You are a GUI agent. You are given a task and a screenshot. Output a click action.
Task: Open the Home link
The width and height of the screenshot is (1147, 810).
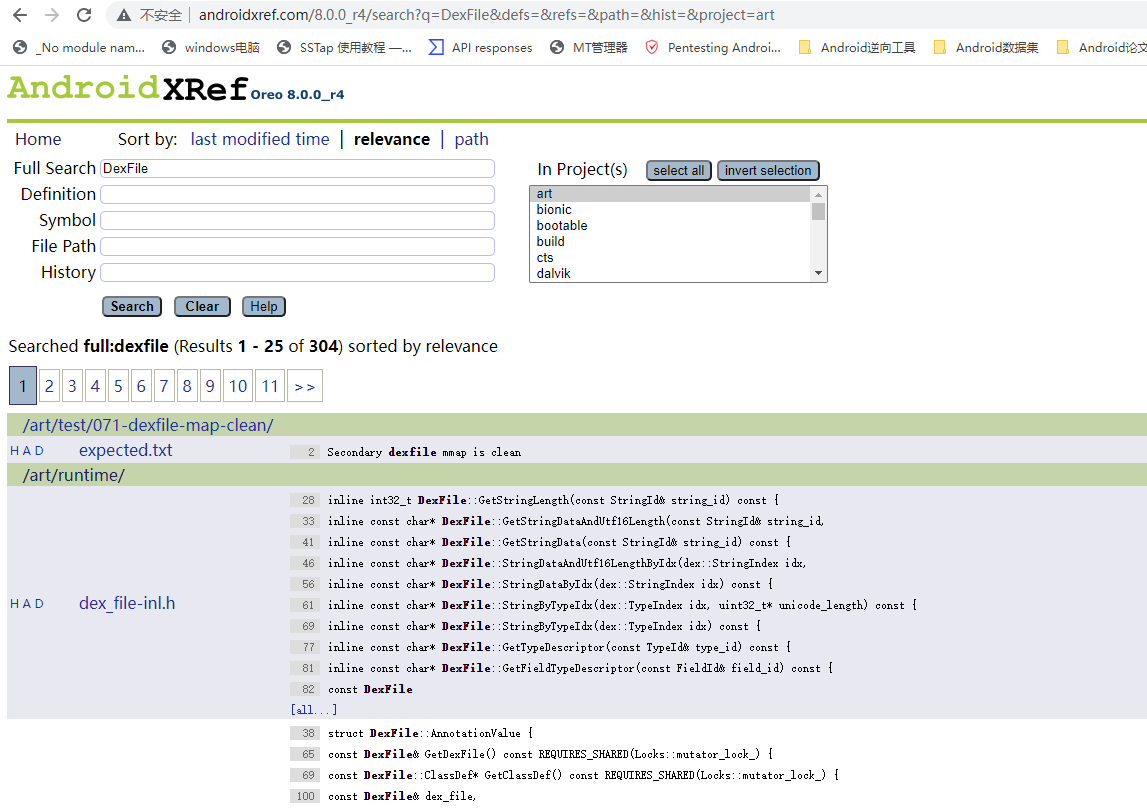[x=38, y=139]
